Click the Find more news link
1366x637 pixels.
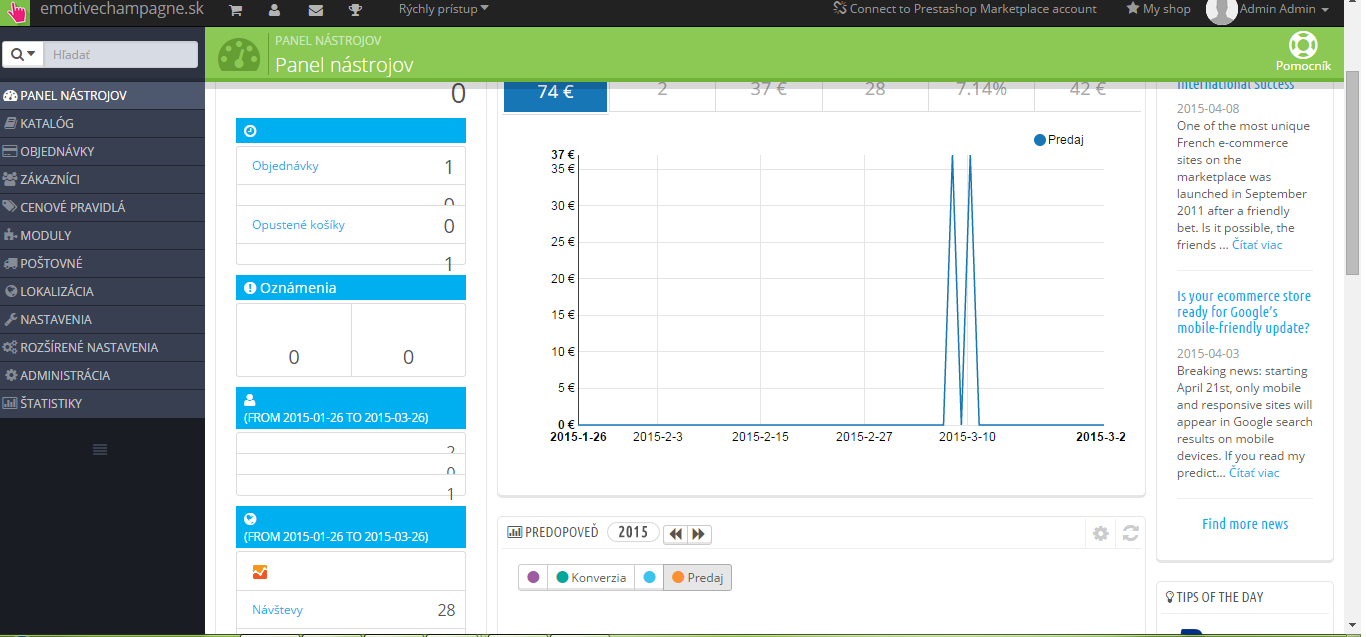pos(1245,524)
